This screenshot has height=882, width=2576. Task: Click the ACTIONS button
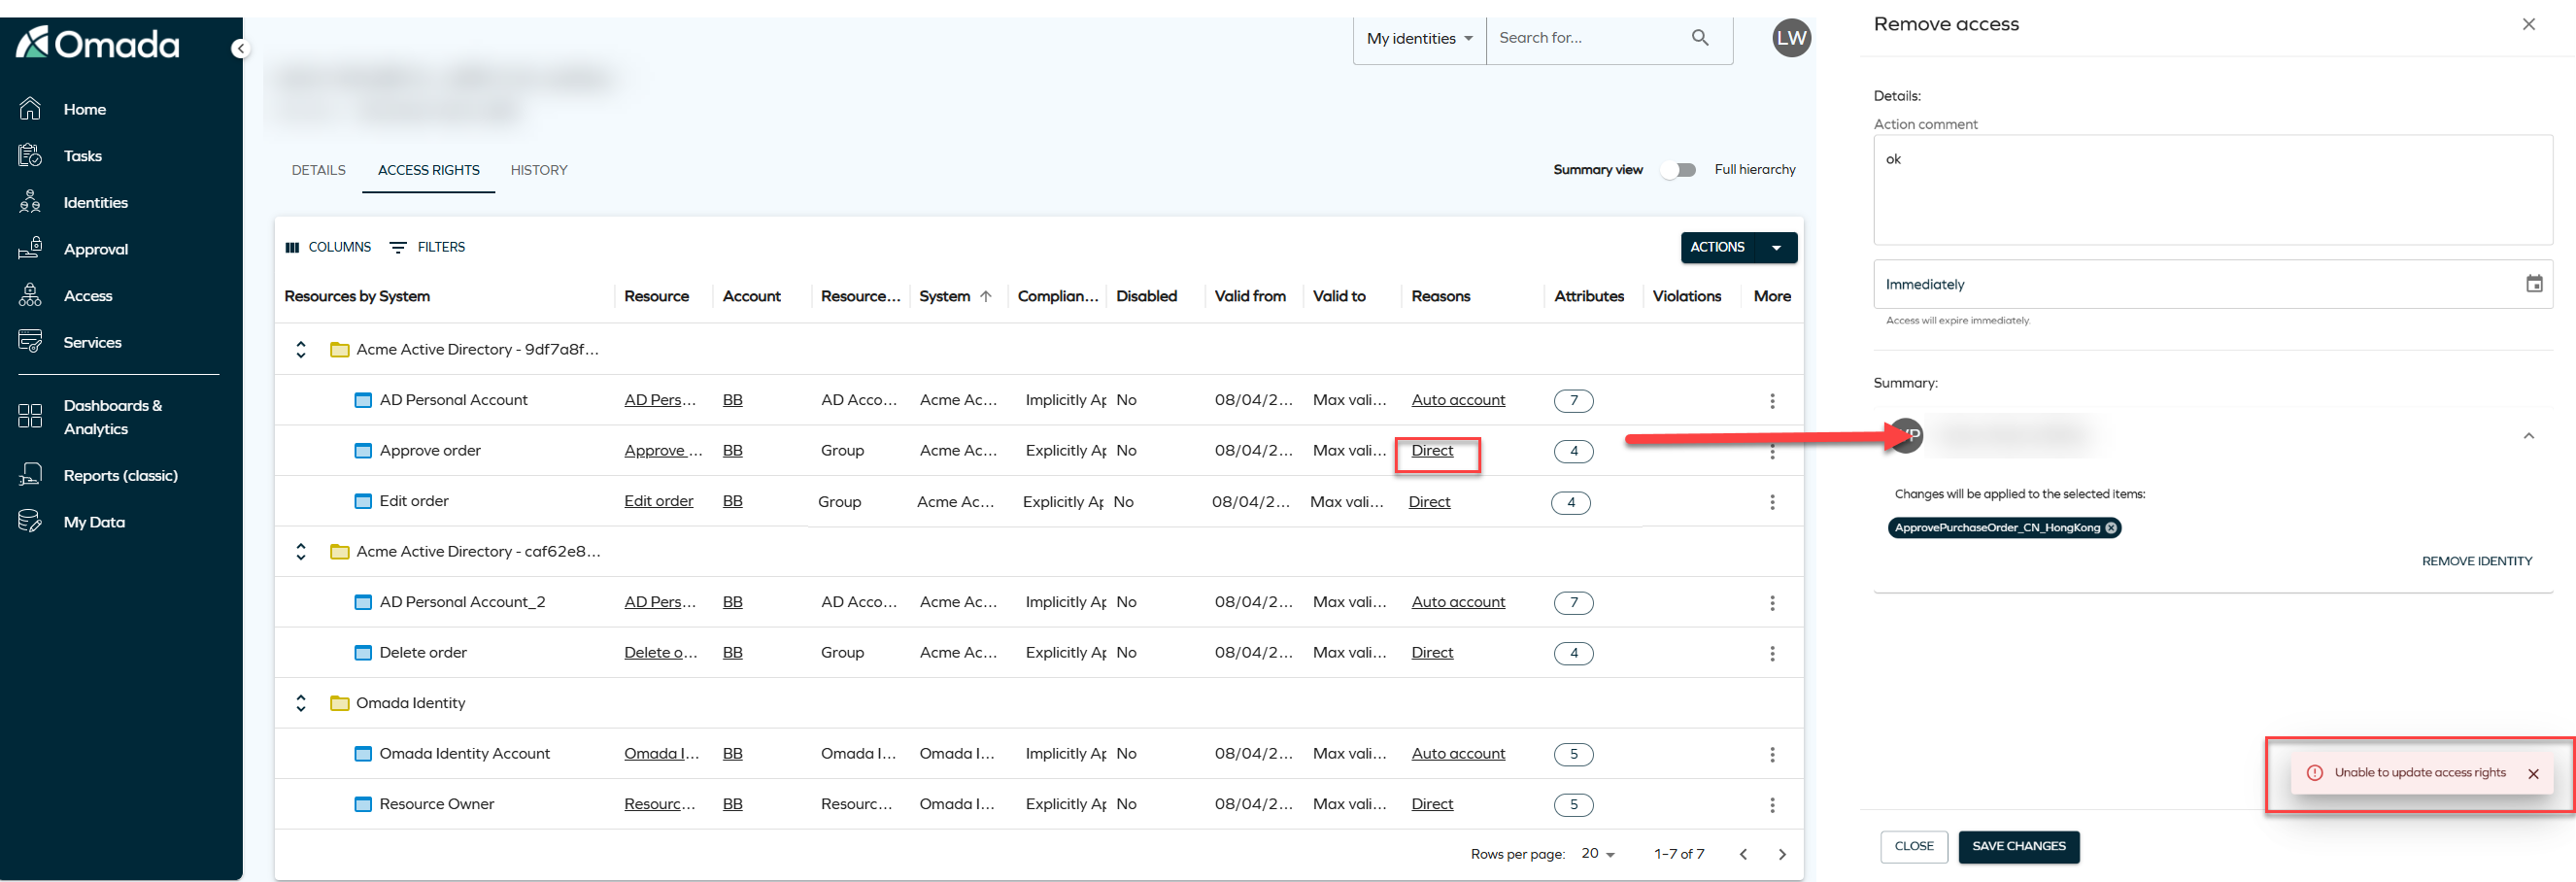point(1717,247)
